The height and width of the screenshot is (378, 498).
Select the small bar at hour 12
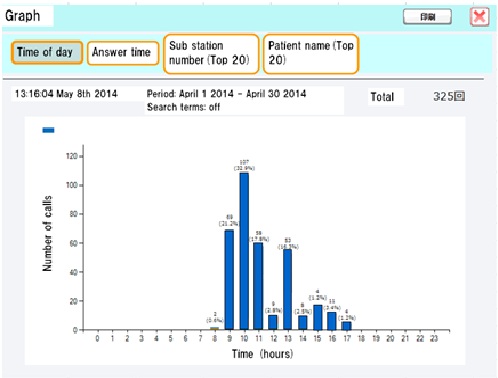coord(273,322)
